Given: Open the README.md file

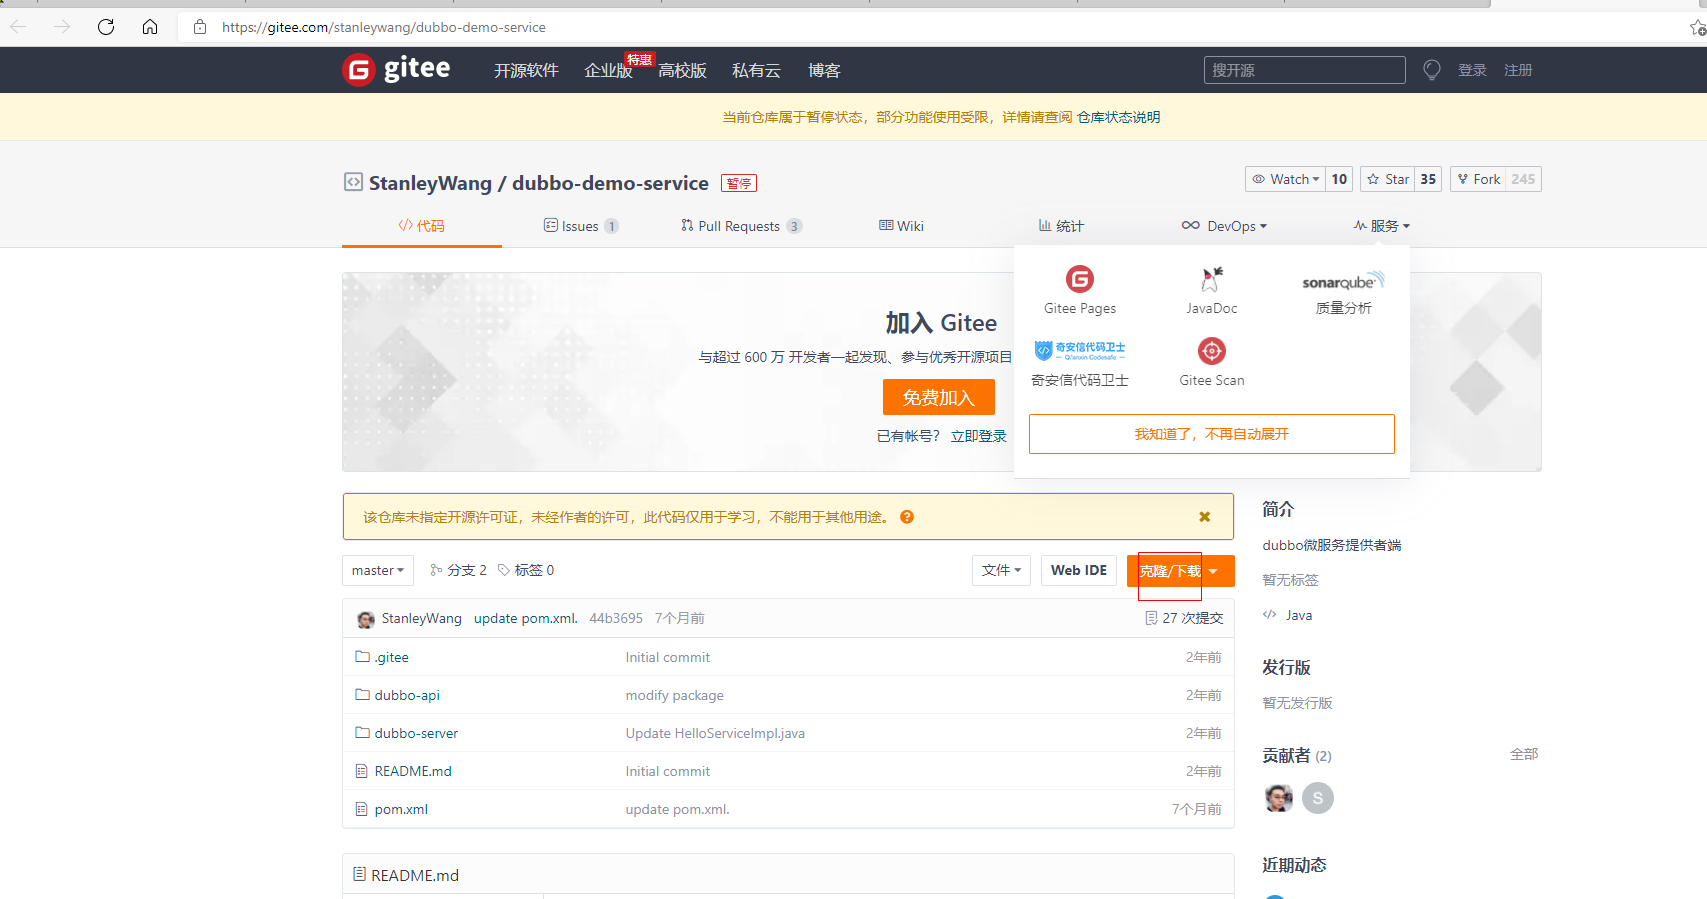Looking at the screenshot, I should coord(413,771).
